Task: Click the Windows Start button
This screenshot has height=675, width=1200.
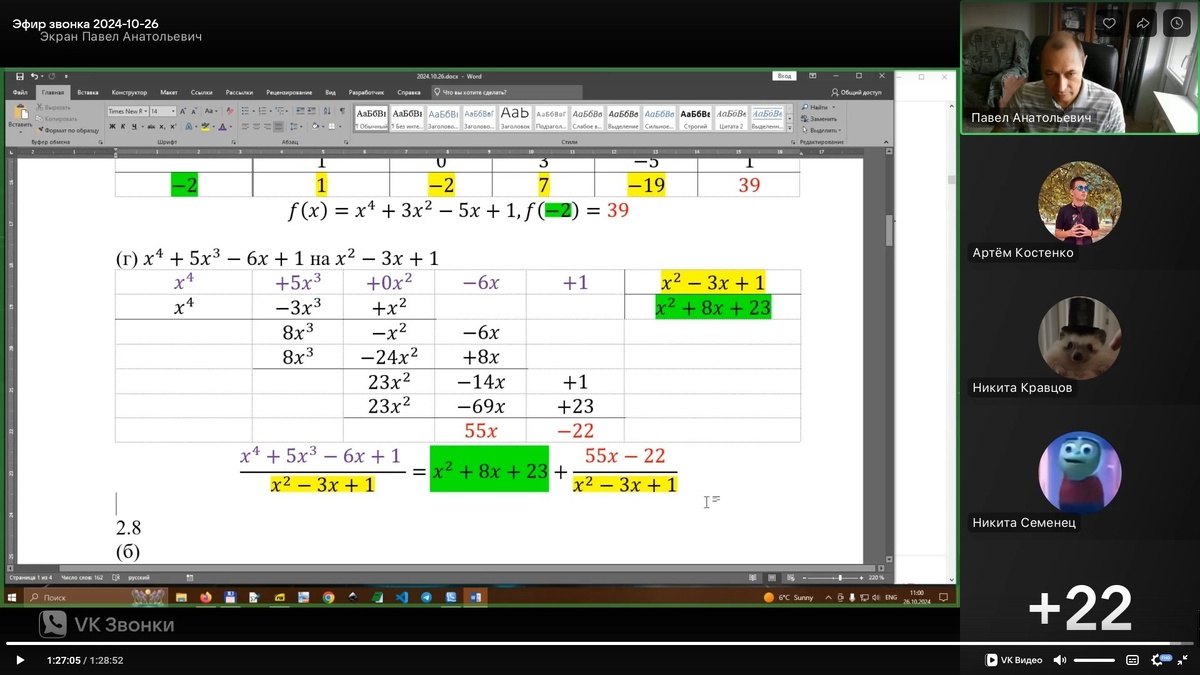Action: click(x=13, y=597)
